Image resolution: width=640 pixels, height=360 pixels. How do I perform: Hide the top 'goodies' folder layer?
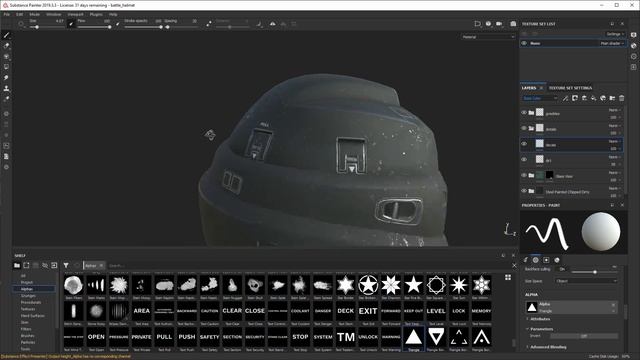click(x=524, y=113)
